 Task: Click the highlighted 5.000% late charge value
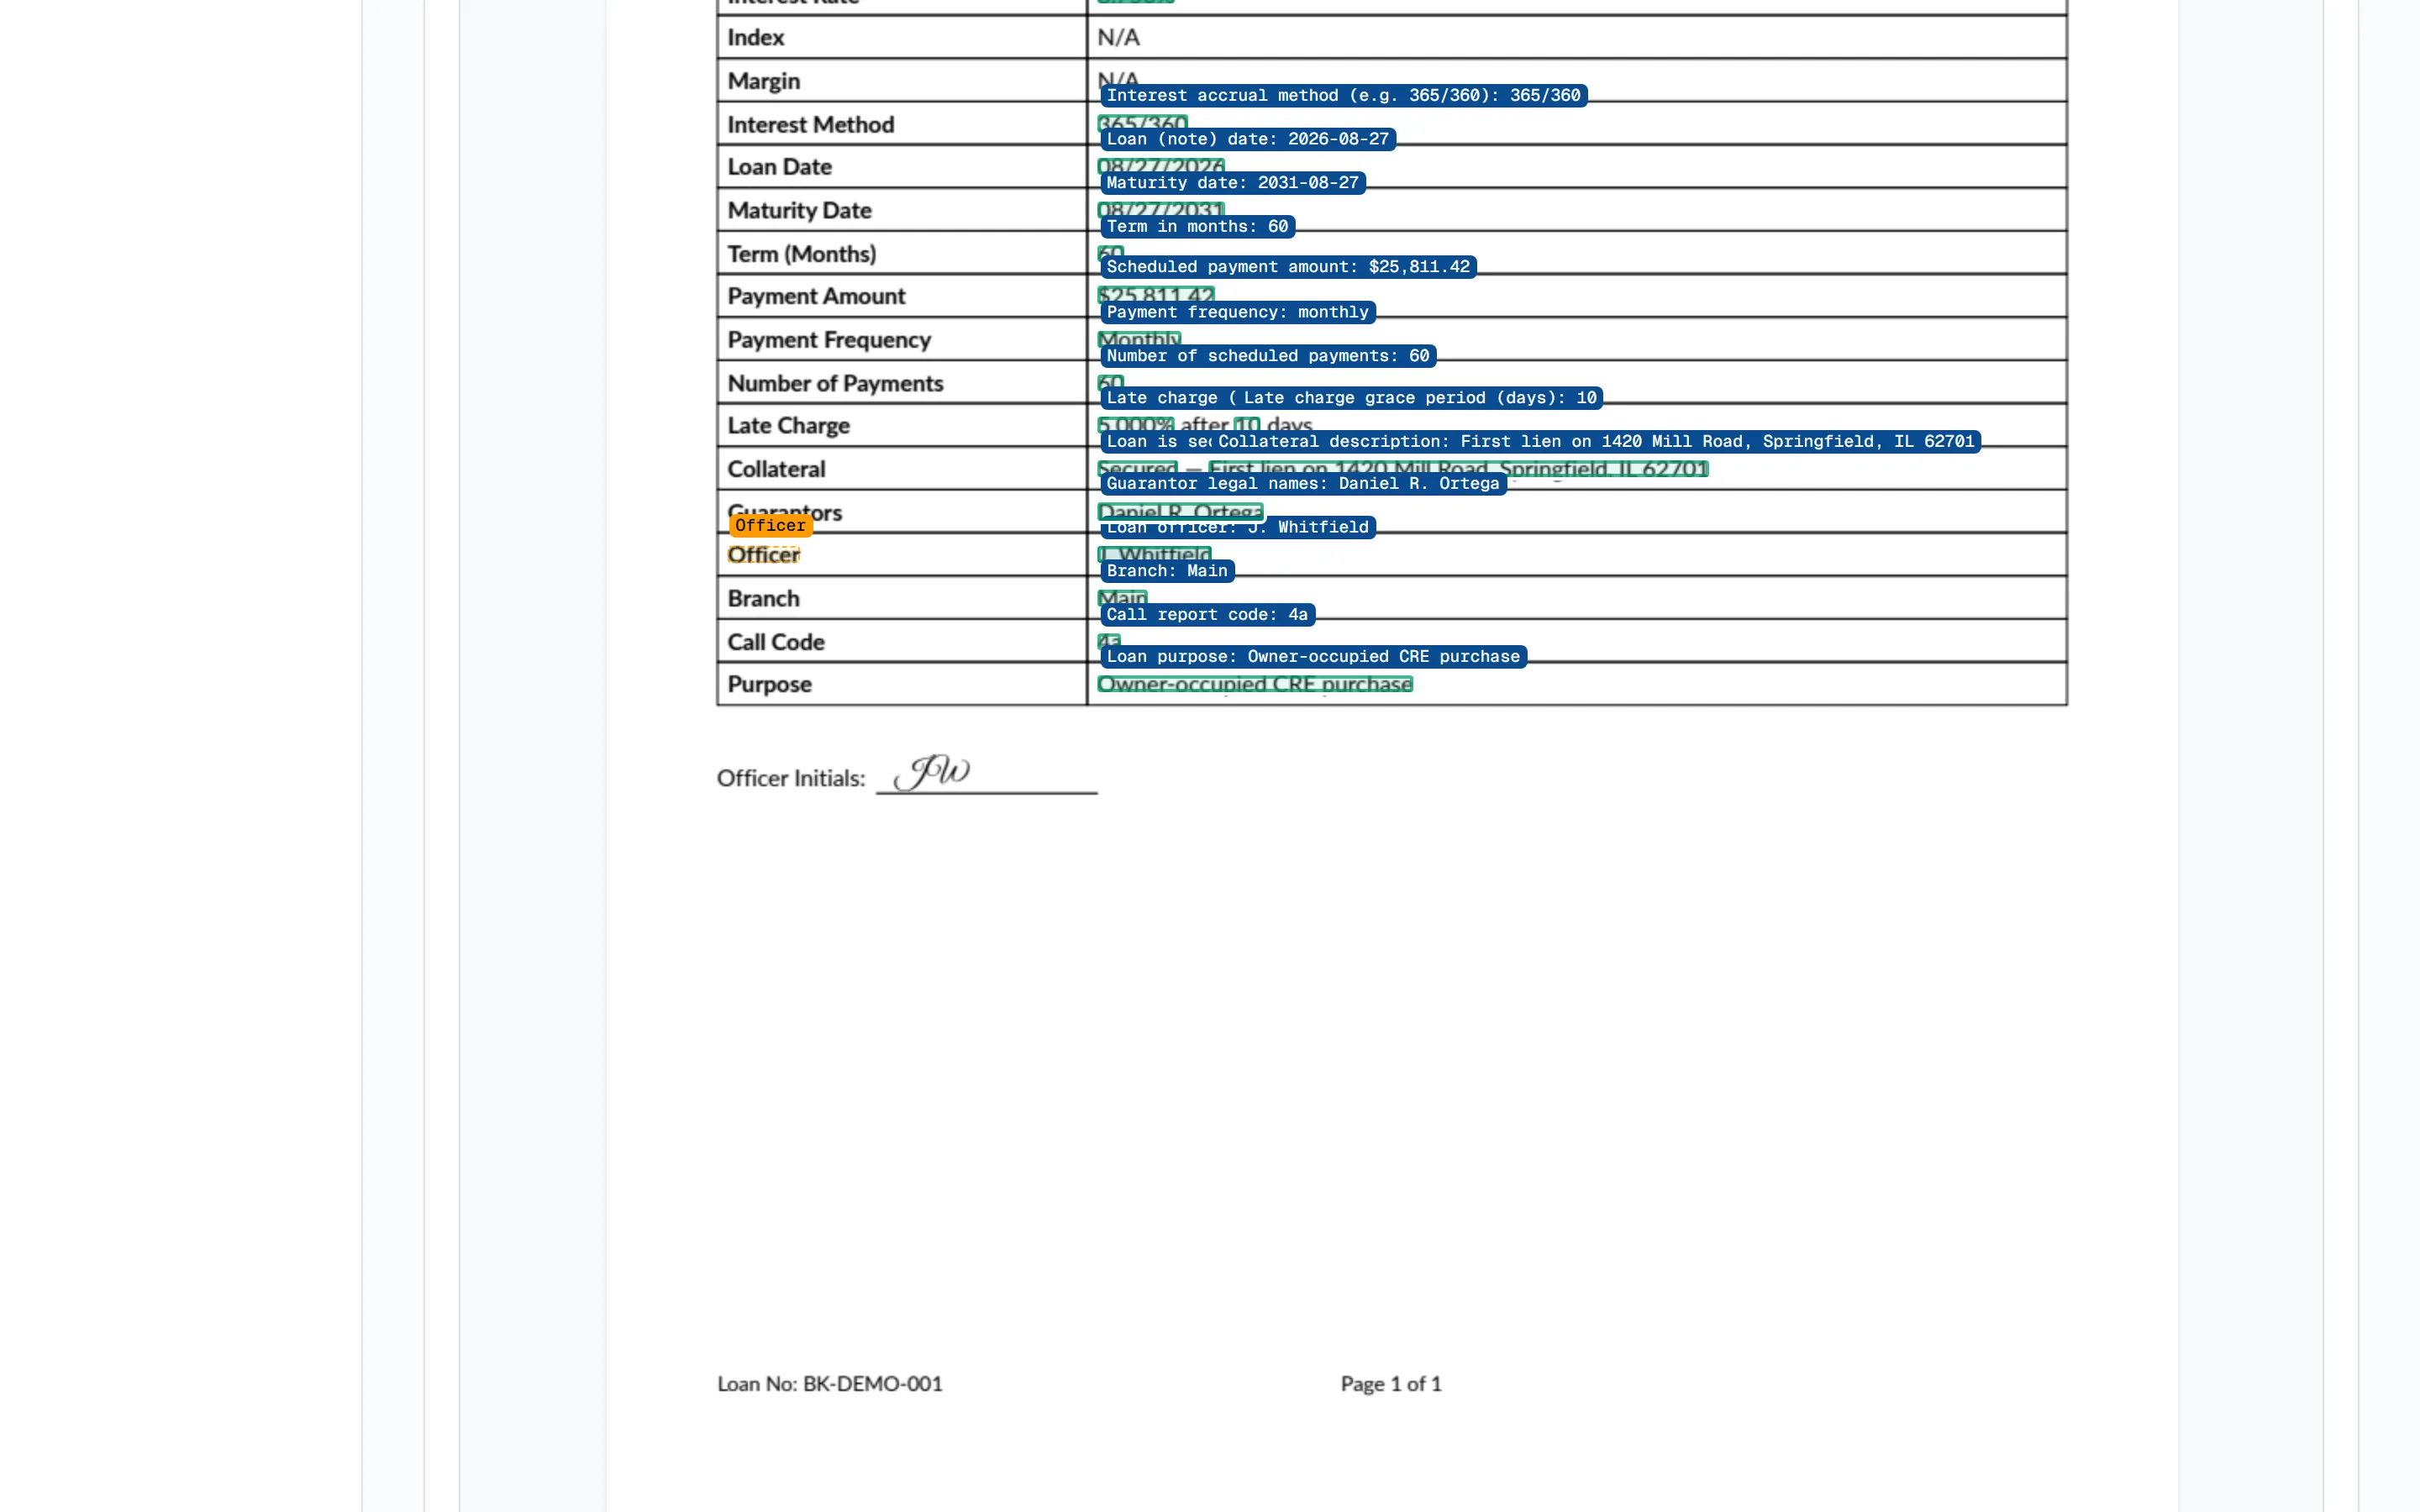tap(1135, 426)
